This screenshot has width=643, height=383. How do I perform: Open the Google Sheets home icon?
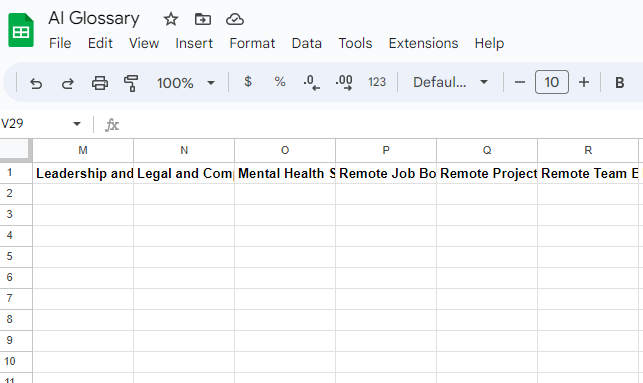21,30
